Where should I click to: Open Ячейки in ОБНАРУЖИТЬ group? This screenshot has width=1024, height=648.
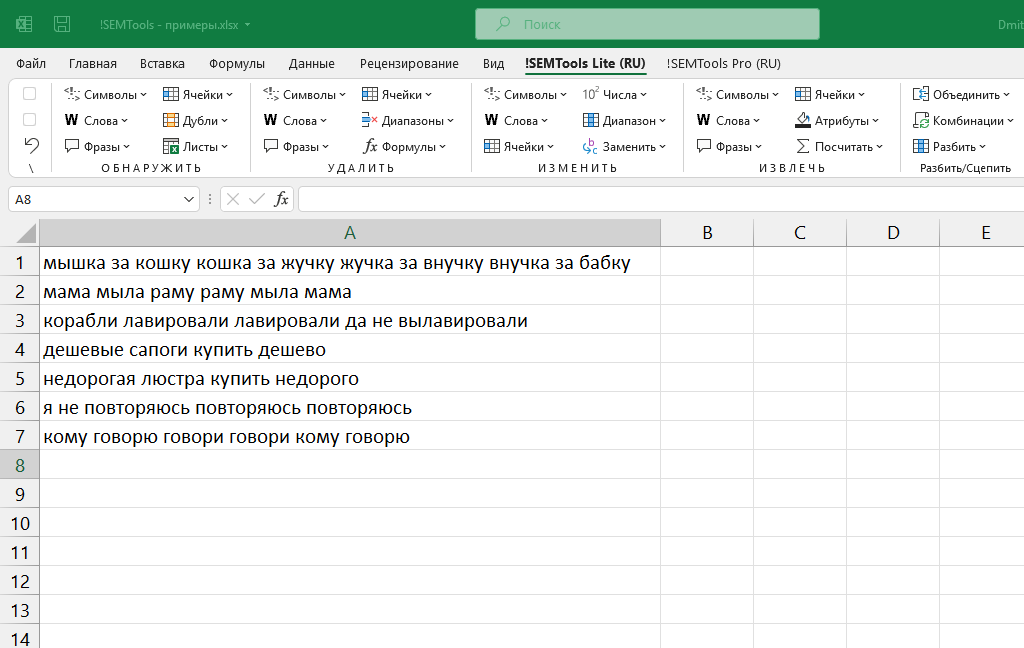(x=198, y=95)
